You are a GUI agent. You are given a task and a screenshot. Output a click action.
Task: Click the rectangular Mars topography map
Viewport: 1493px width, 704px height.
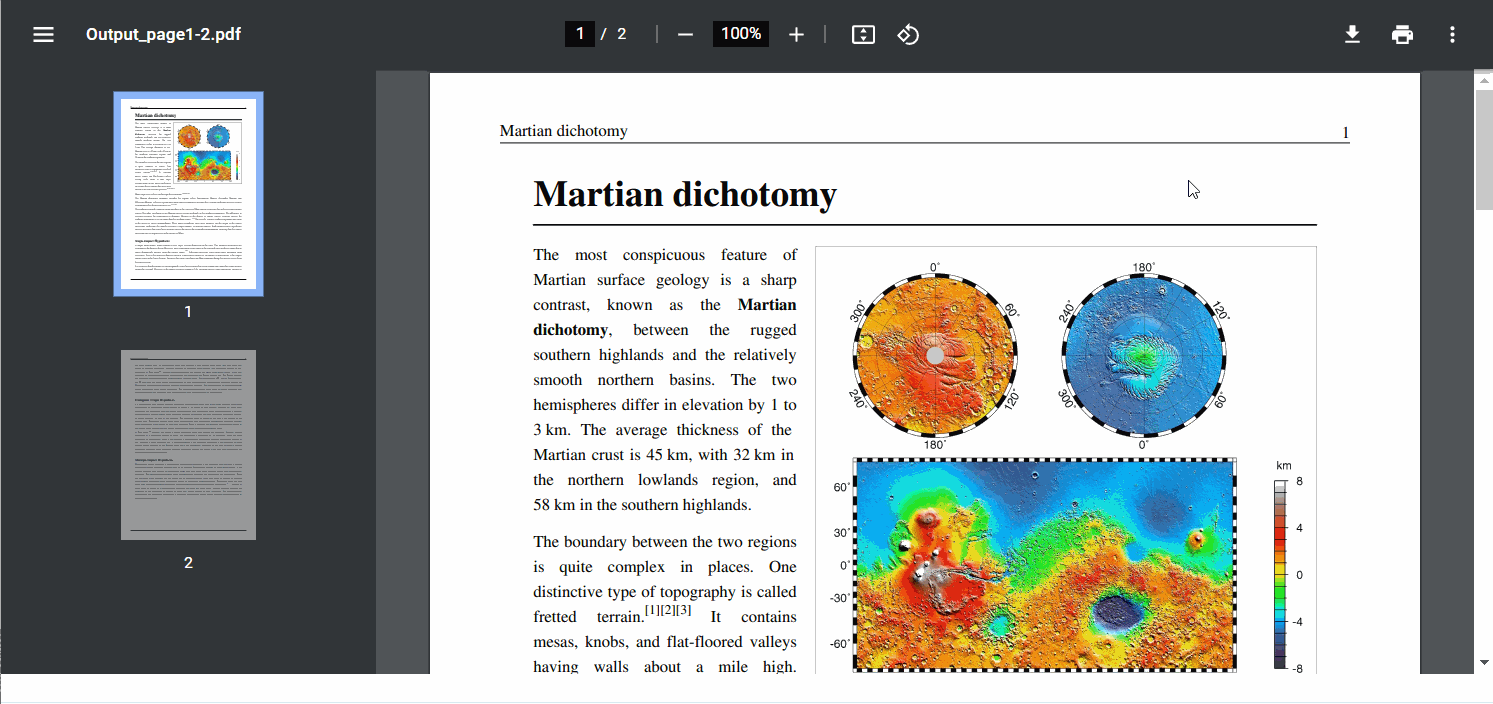(x=1045, y=564)
